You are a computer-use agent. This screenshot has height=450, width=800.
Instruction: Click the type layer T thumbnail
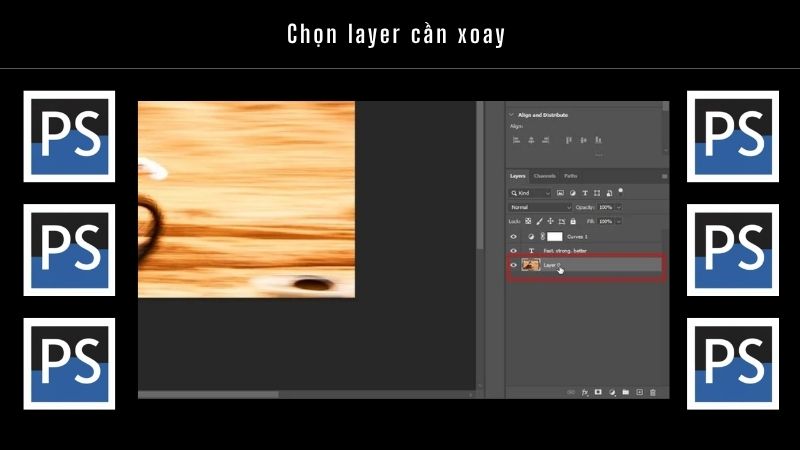click(x=531, y=251)
